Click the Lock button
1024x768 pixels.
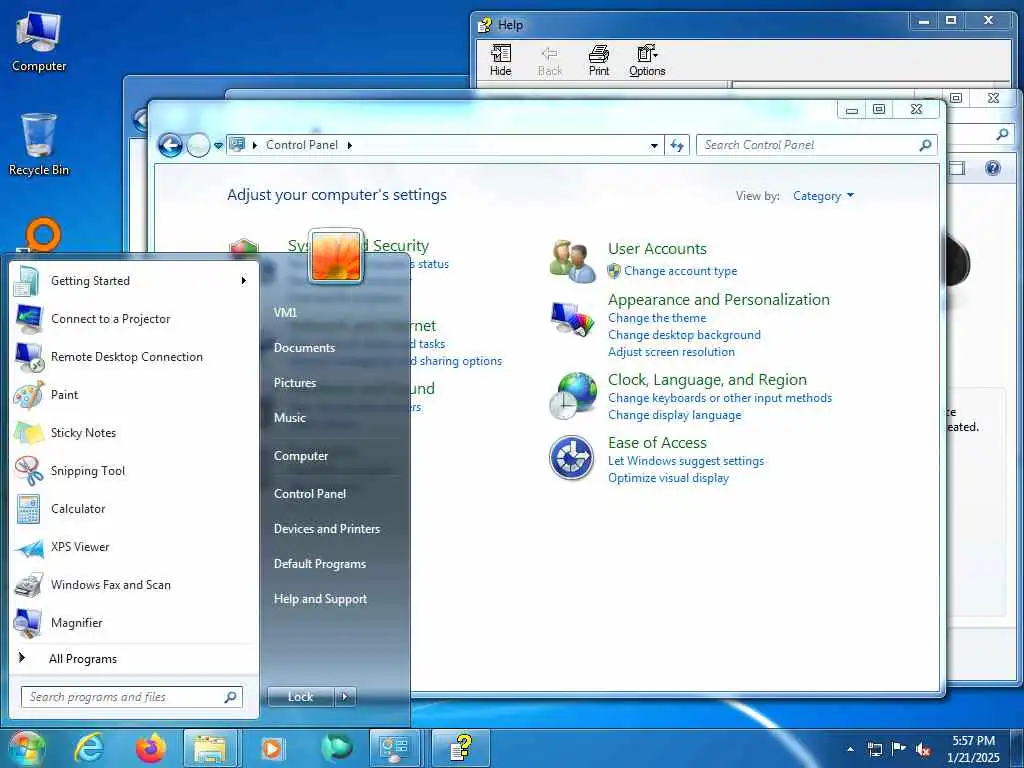click(301, 697)
